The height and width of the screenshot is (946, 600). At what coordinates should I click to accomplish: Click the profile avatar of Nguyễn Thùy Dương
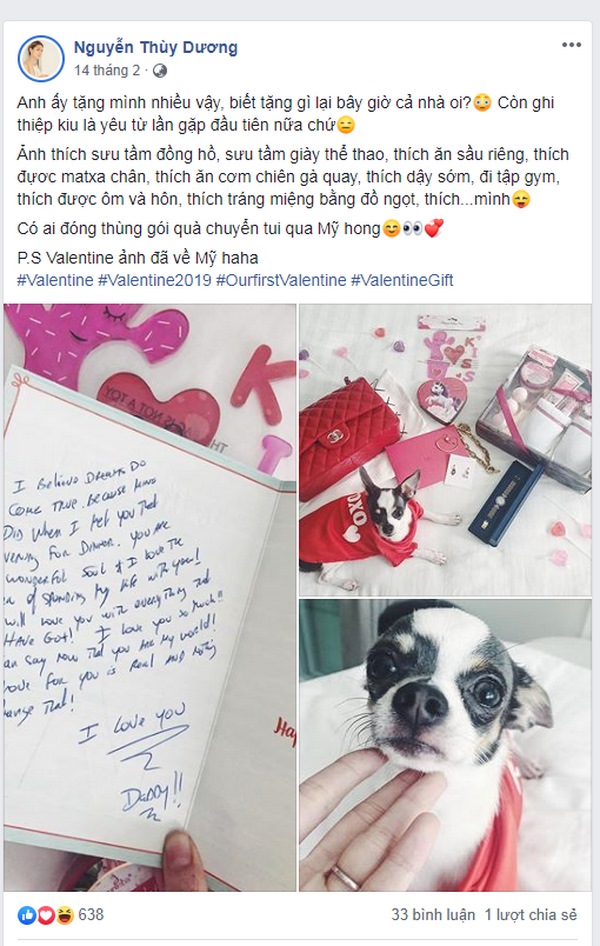coord(41,58)
